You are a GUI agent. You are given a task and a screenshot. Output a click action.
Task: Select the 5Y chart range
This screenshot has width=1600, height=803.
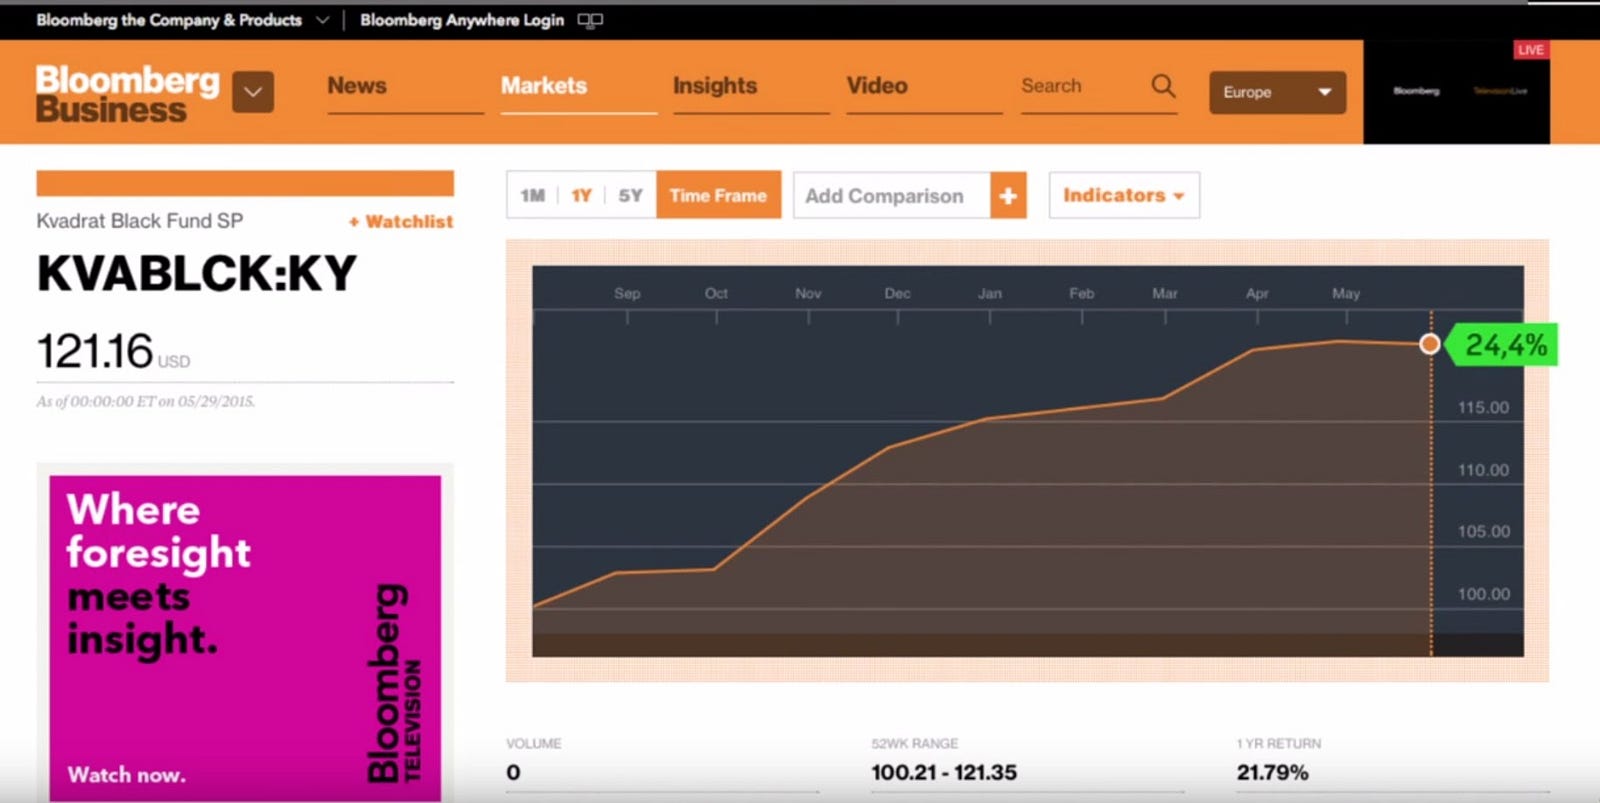tap(630, 196)
